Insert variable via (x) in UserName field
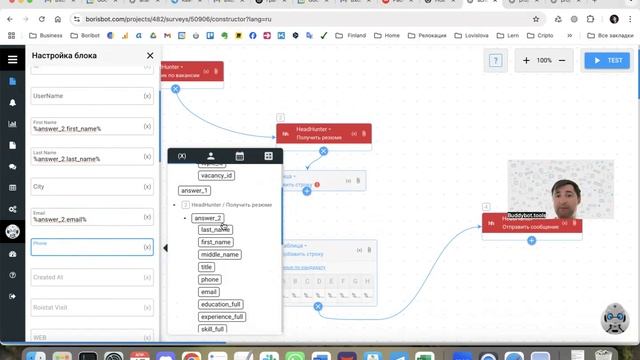This screenshot has height=360, width=640. click(x=147, y=96)
